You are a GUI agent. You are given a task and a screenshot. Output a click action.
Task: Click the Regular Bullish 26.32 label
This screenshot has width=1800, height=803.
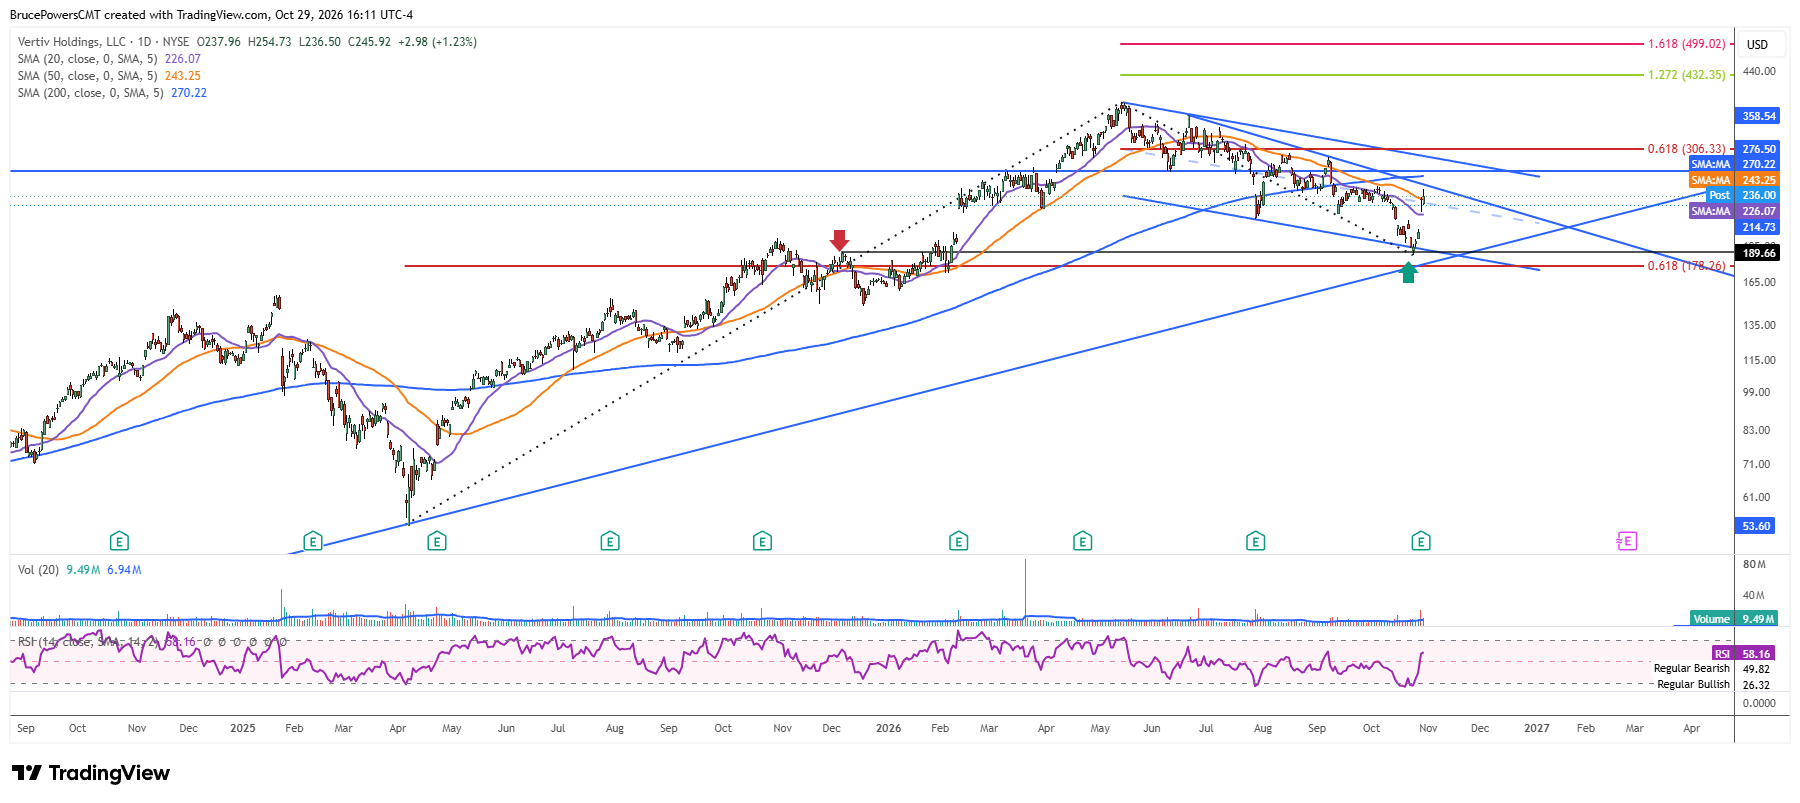[x=1714, y=685]
